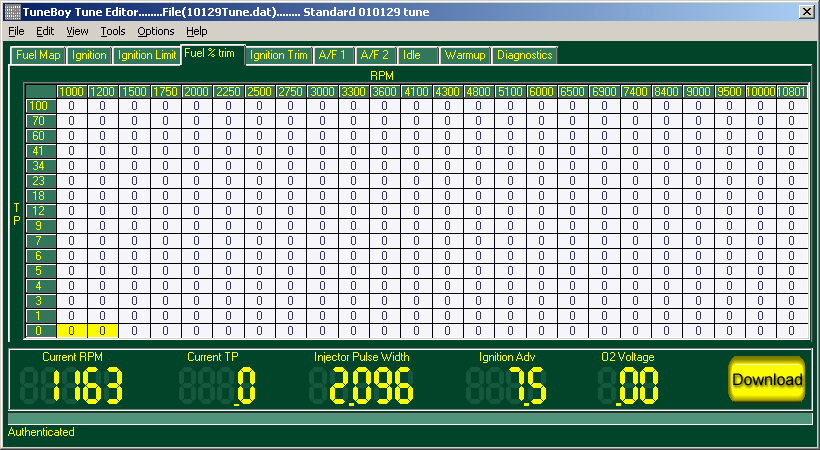Select cell at TP 100, 10801 RPM
820x450 pixels.
coord(792,106)
